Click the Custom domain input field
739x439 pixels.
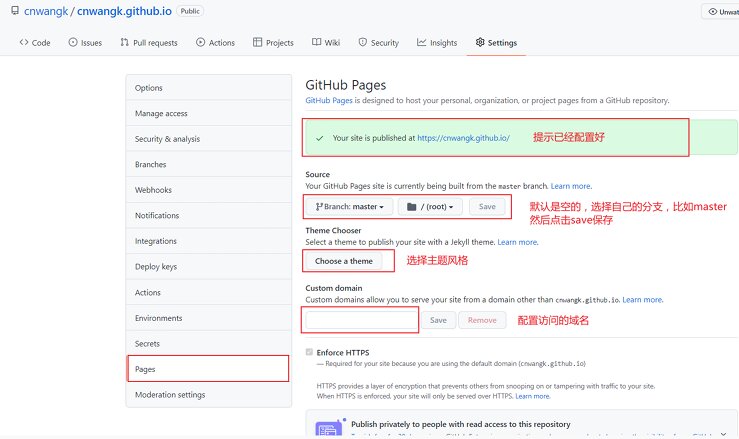361,320
